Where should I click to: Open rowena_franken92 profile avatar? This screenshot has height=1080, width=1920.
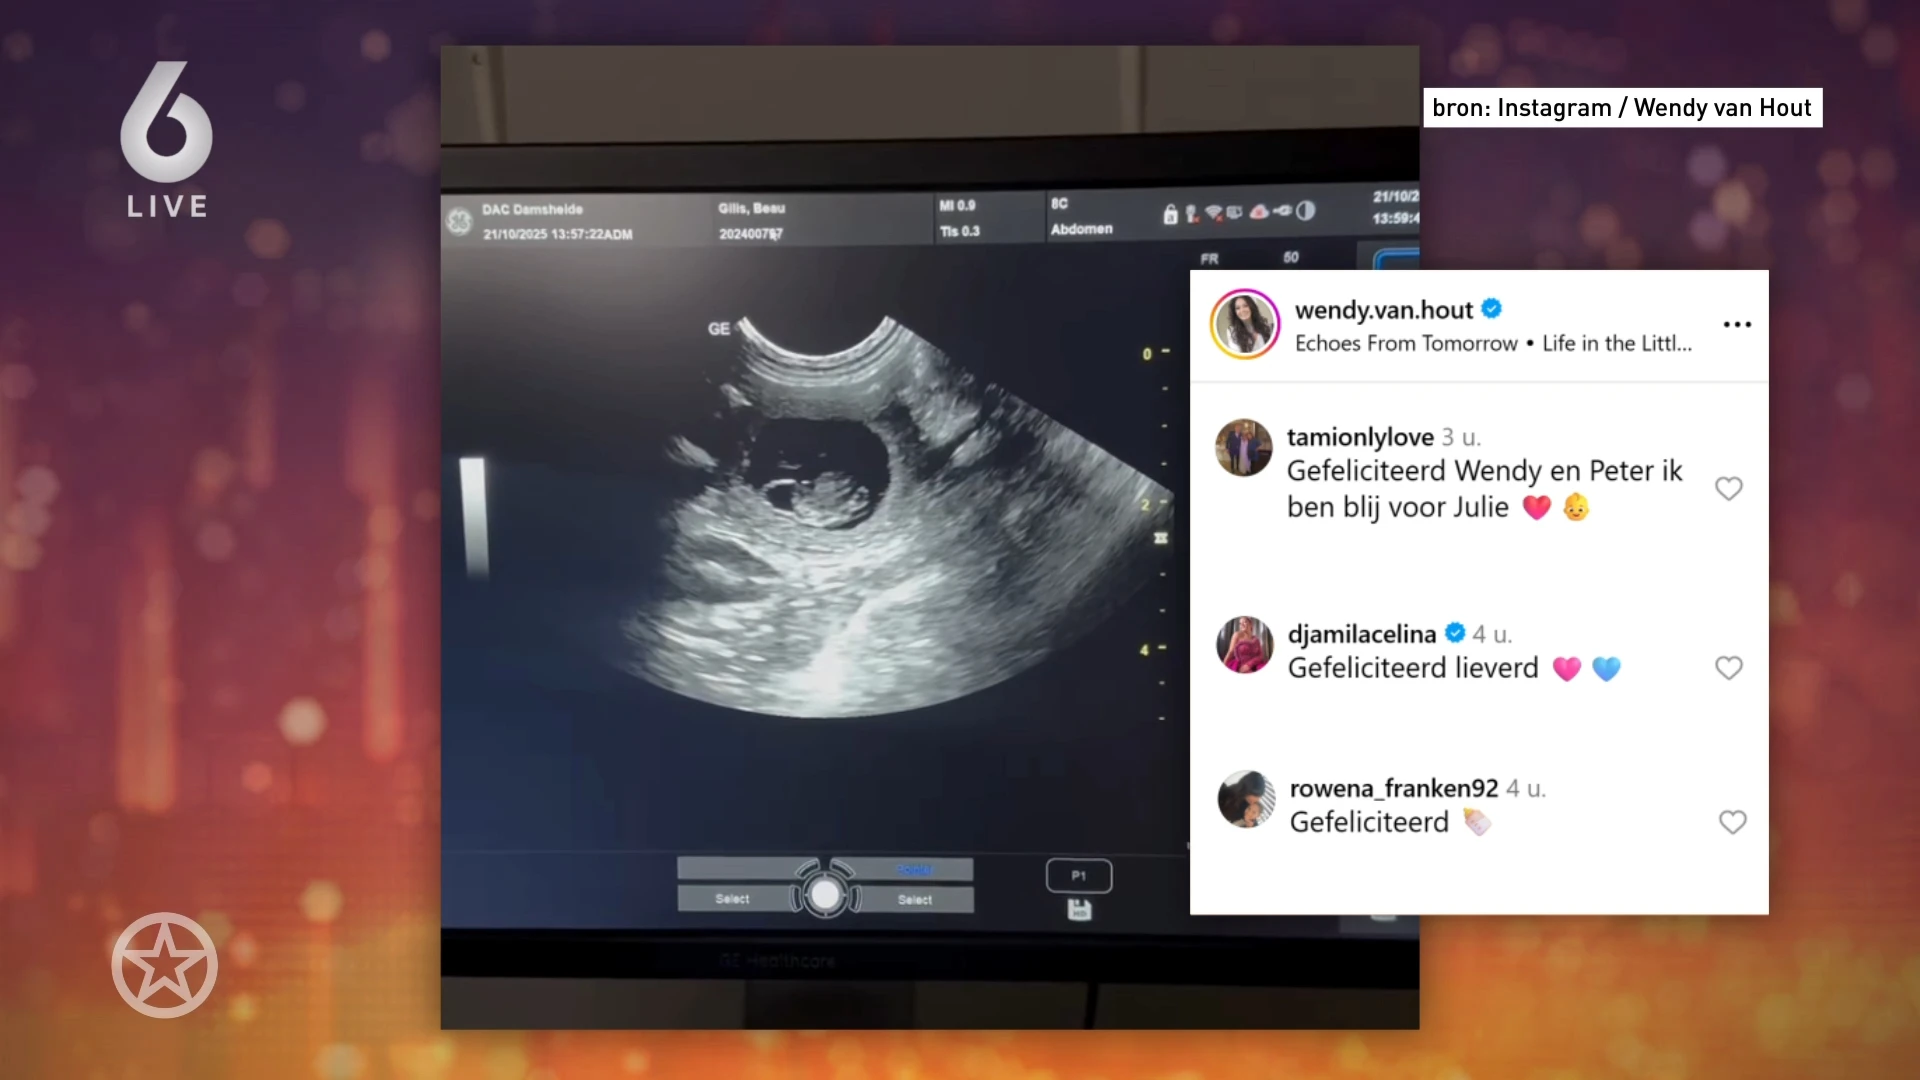pos(1246,799)
